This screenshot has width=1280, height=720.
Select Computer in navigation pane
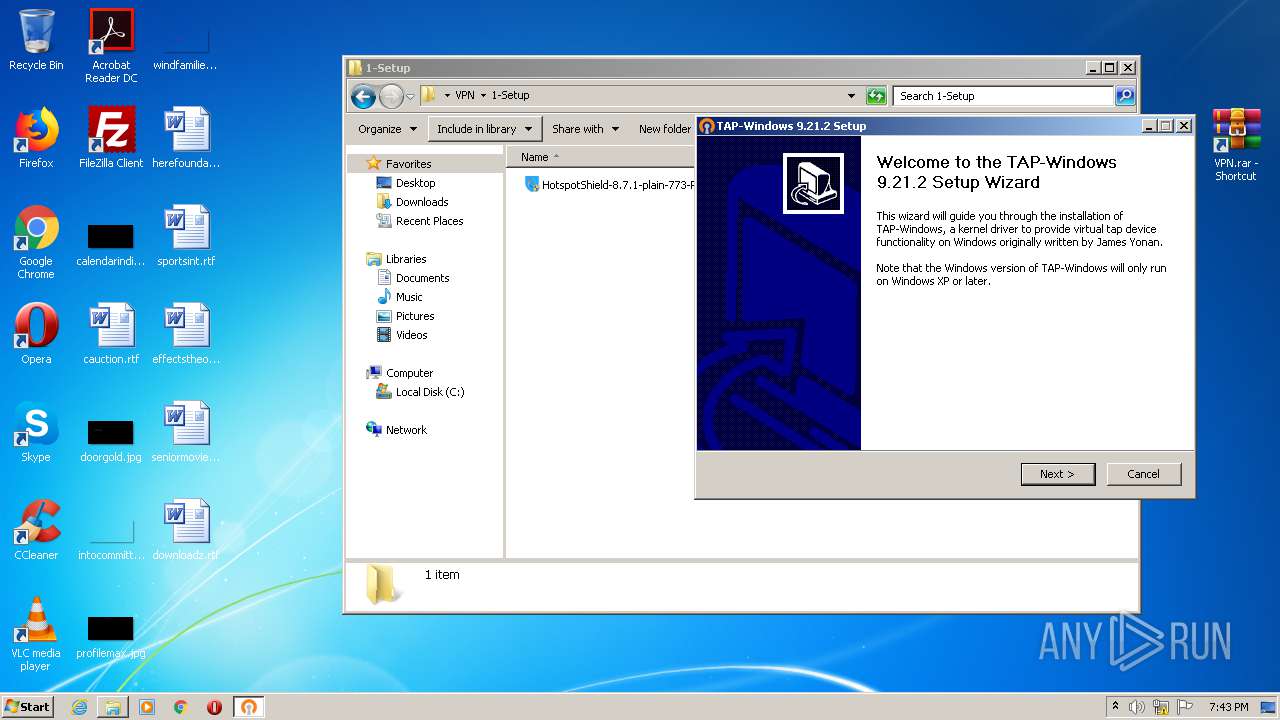coord(409,373)
